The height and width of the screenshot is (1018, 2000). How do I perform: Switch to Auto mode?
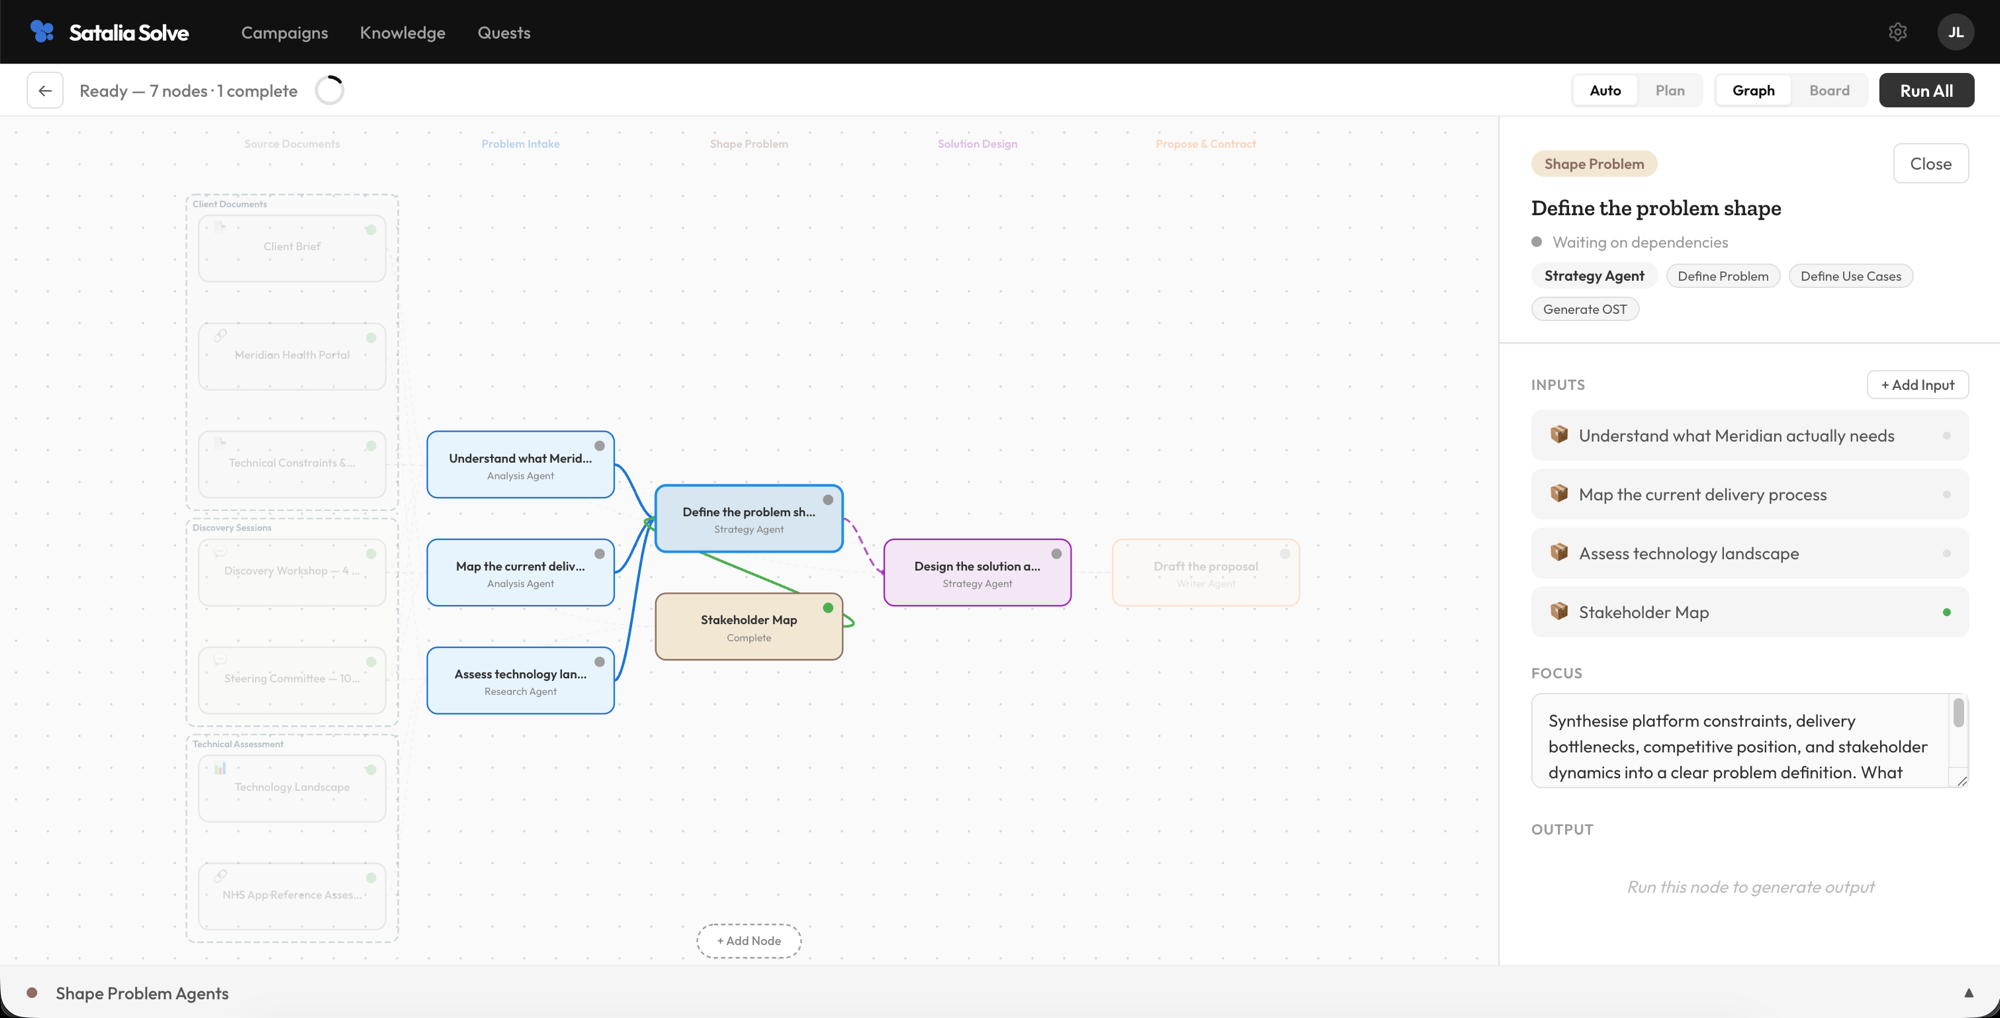(1605, 90)
